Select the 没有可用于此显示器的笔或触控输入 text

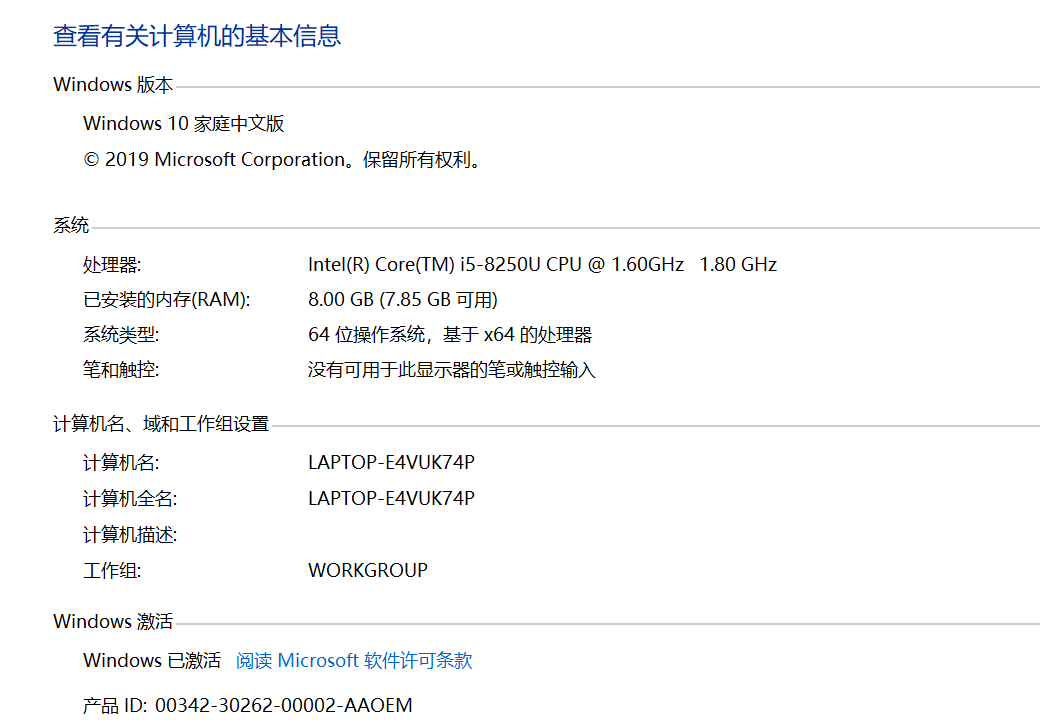[452, 369]
